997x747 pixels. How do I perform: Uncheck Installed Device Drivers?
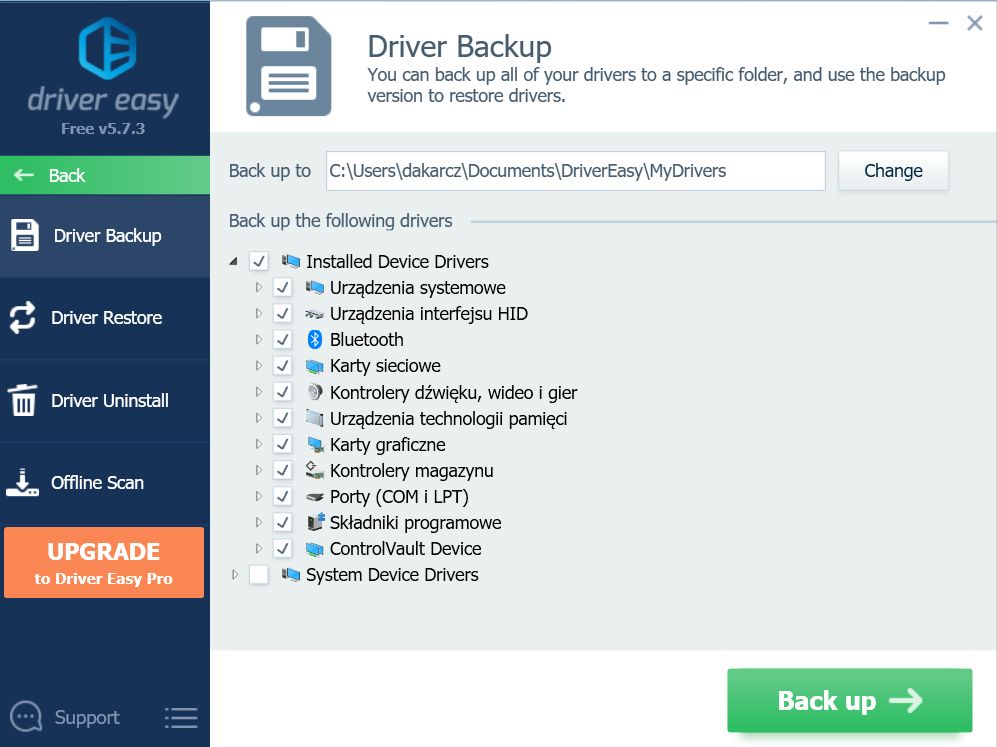click(258, 261)
